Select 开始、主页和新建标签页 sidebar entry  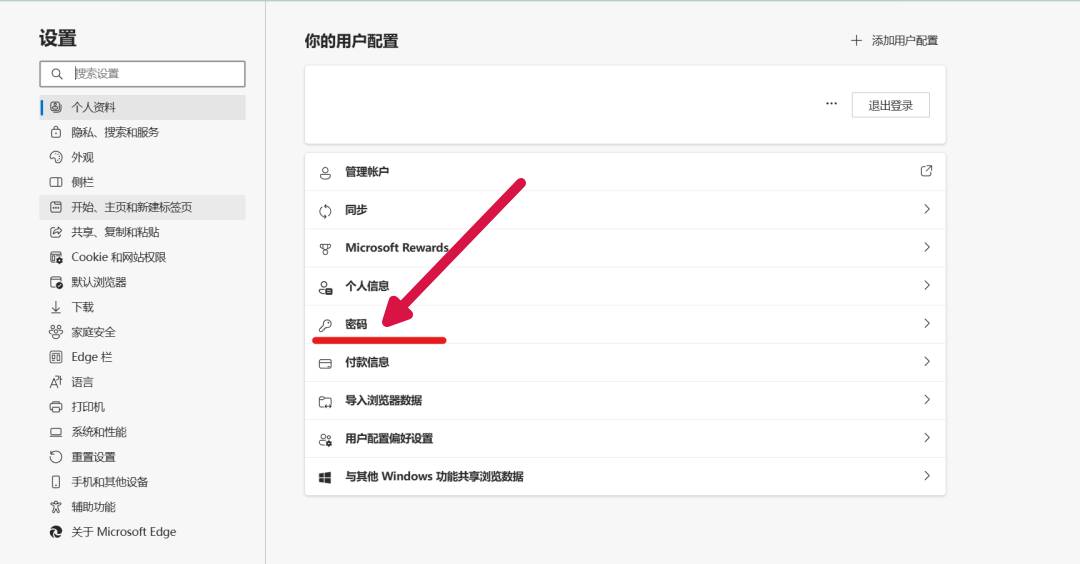(x=143, y=207)
